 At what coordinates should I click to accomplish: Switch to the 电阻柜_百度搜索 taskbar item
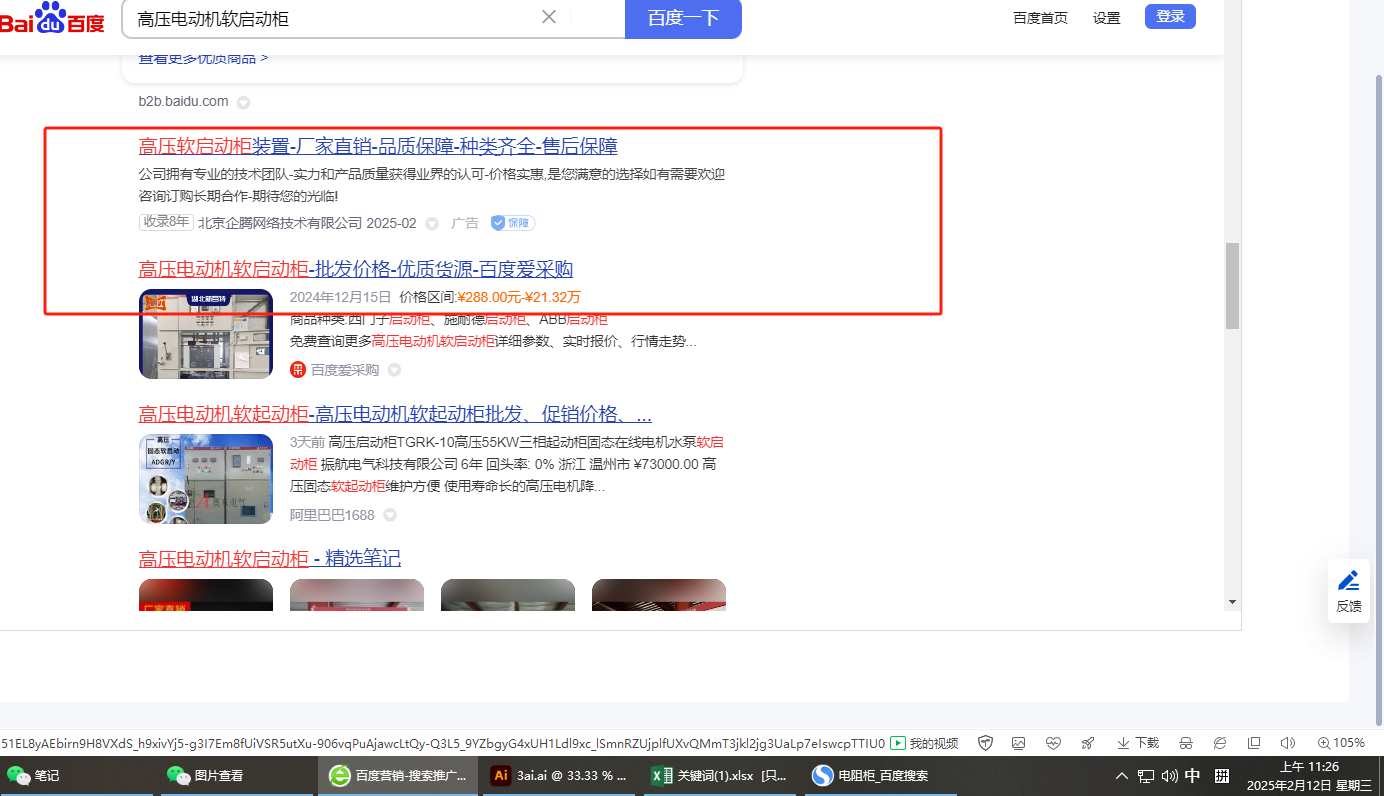pos(880,775)
